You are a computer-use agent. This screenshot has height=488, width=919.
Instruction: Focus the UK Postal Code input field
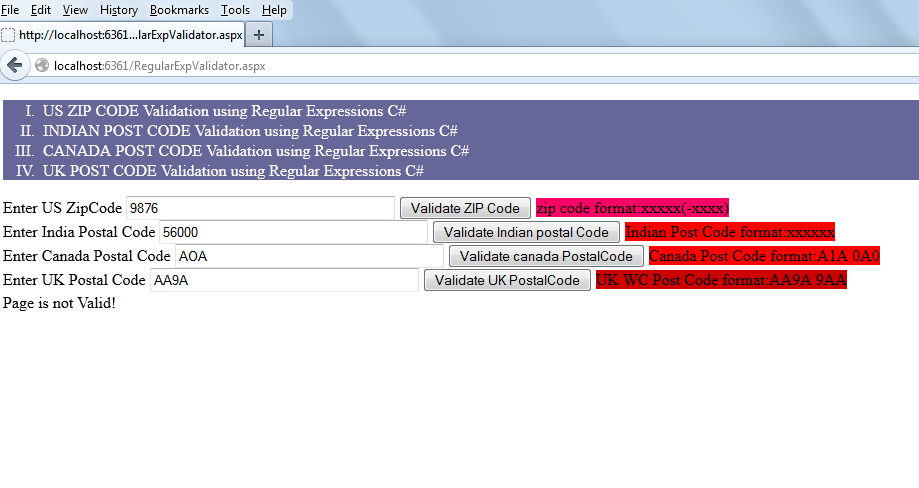[x=284, y=280]
